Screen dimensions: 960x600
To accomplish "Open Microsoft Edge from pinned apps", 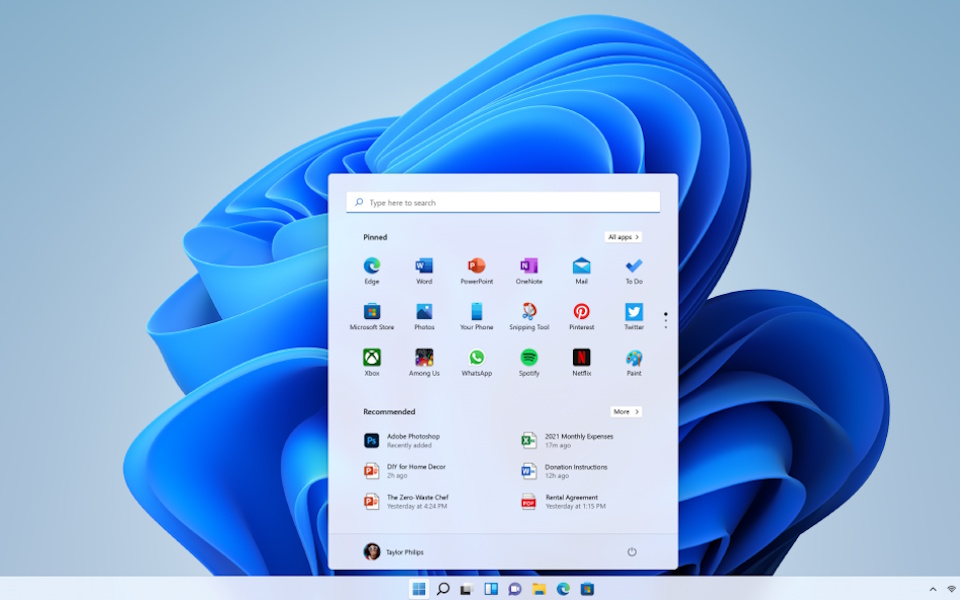I will (372, 266).
